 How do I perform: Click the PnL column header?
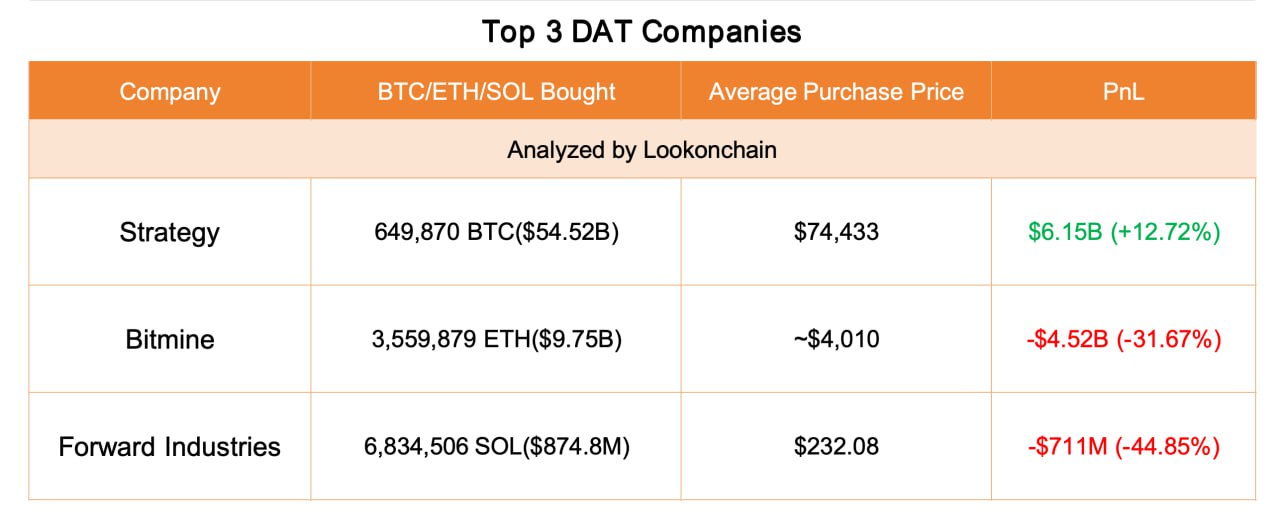1123,92
